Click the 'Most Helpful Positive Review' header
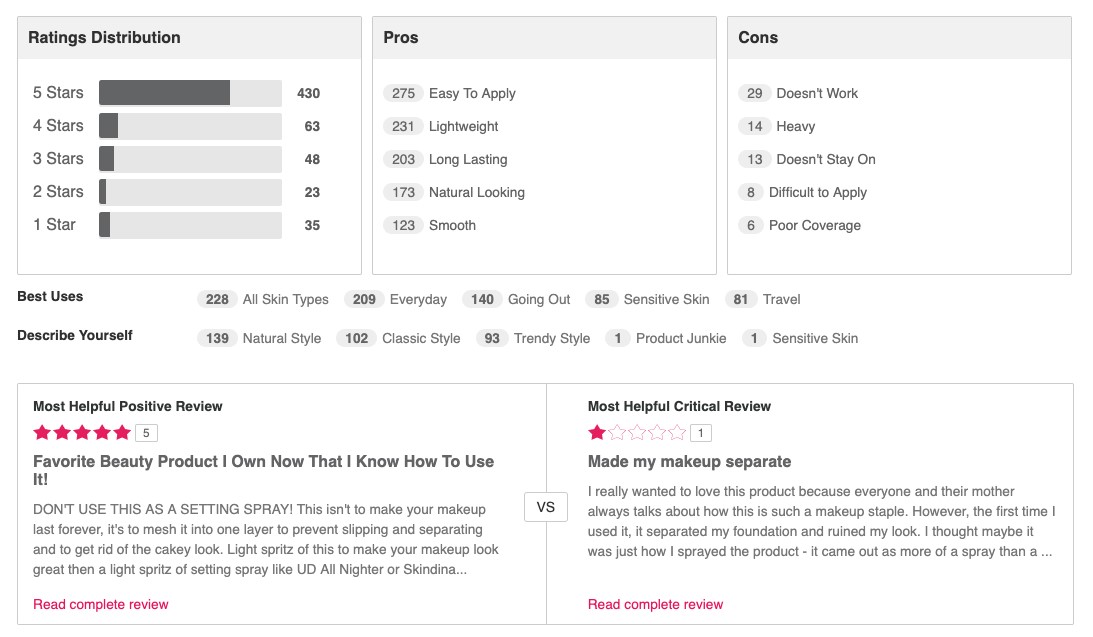 coord(127,406)
